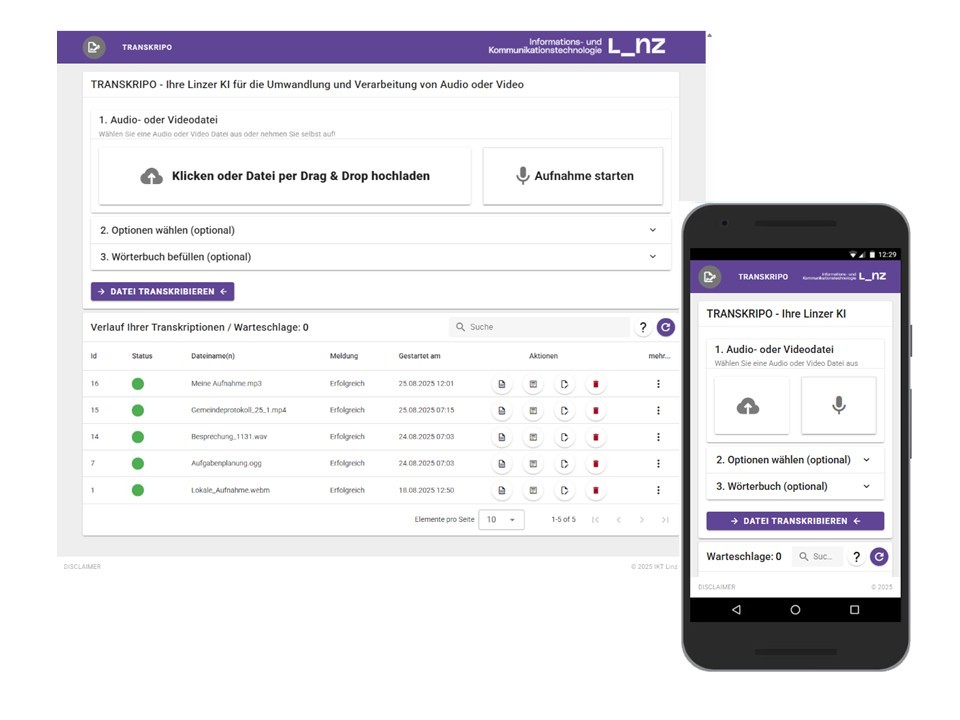The height and width of the screenshot is (720, 960).
Task: Tap Android home circle button
Action: [795, 610]
